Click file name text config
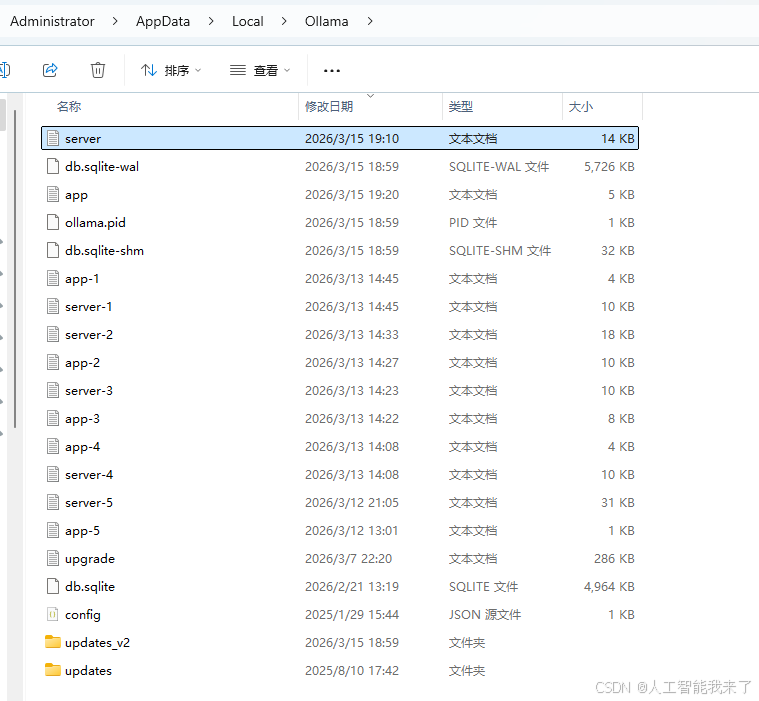Image resolution: width=759 pixels, height=701 pixels. click(83, 615)
